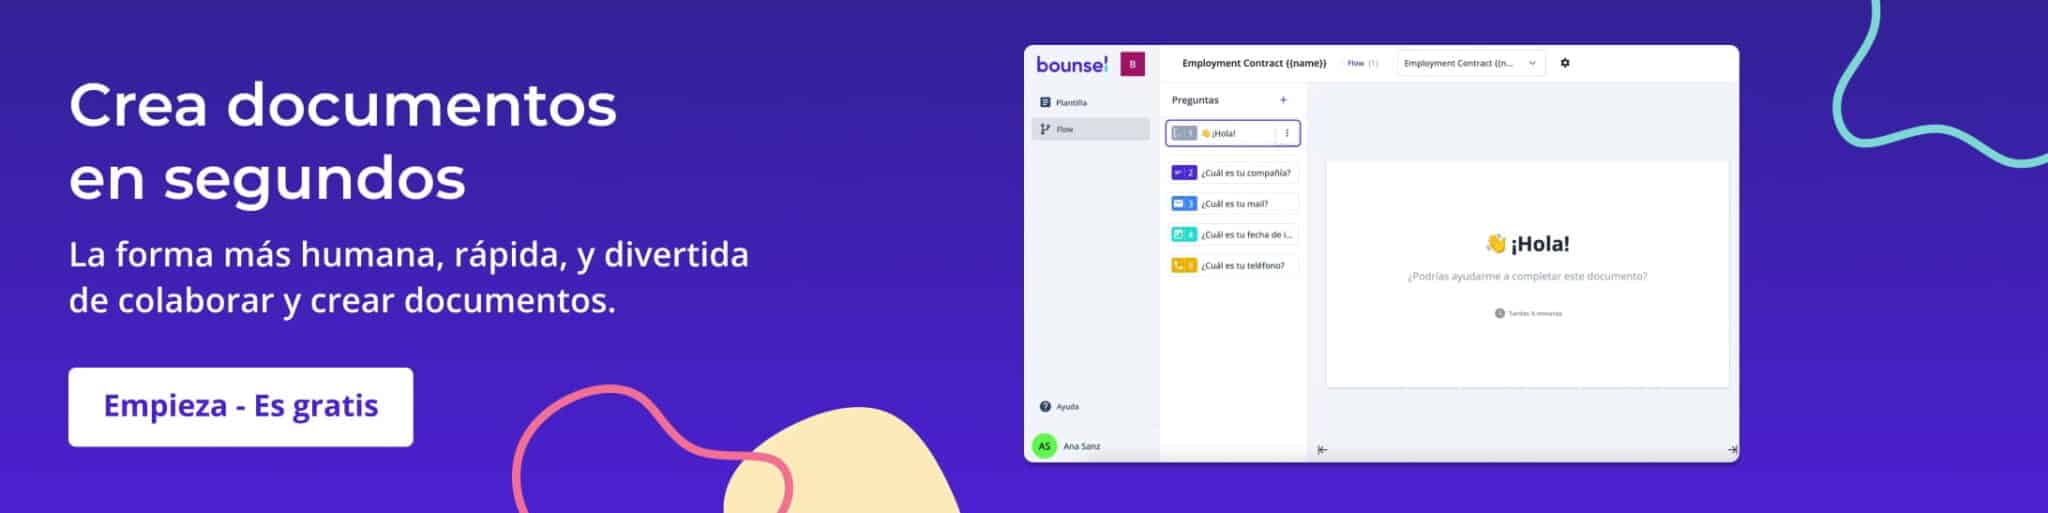Open the settings gear icon
Viewport: 2048px width, 513px height.
click(x=1565, y=63)
